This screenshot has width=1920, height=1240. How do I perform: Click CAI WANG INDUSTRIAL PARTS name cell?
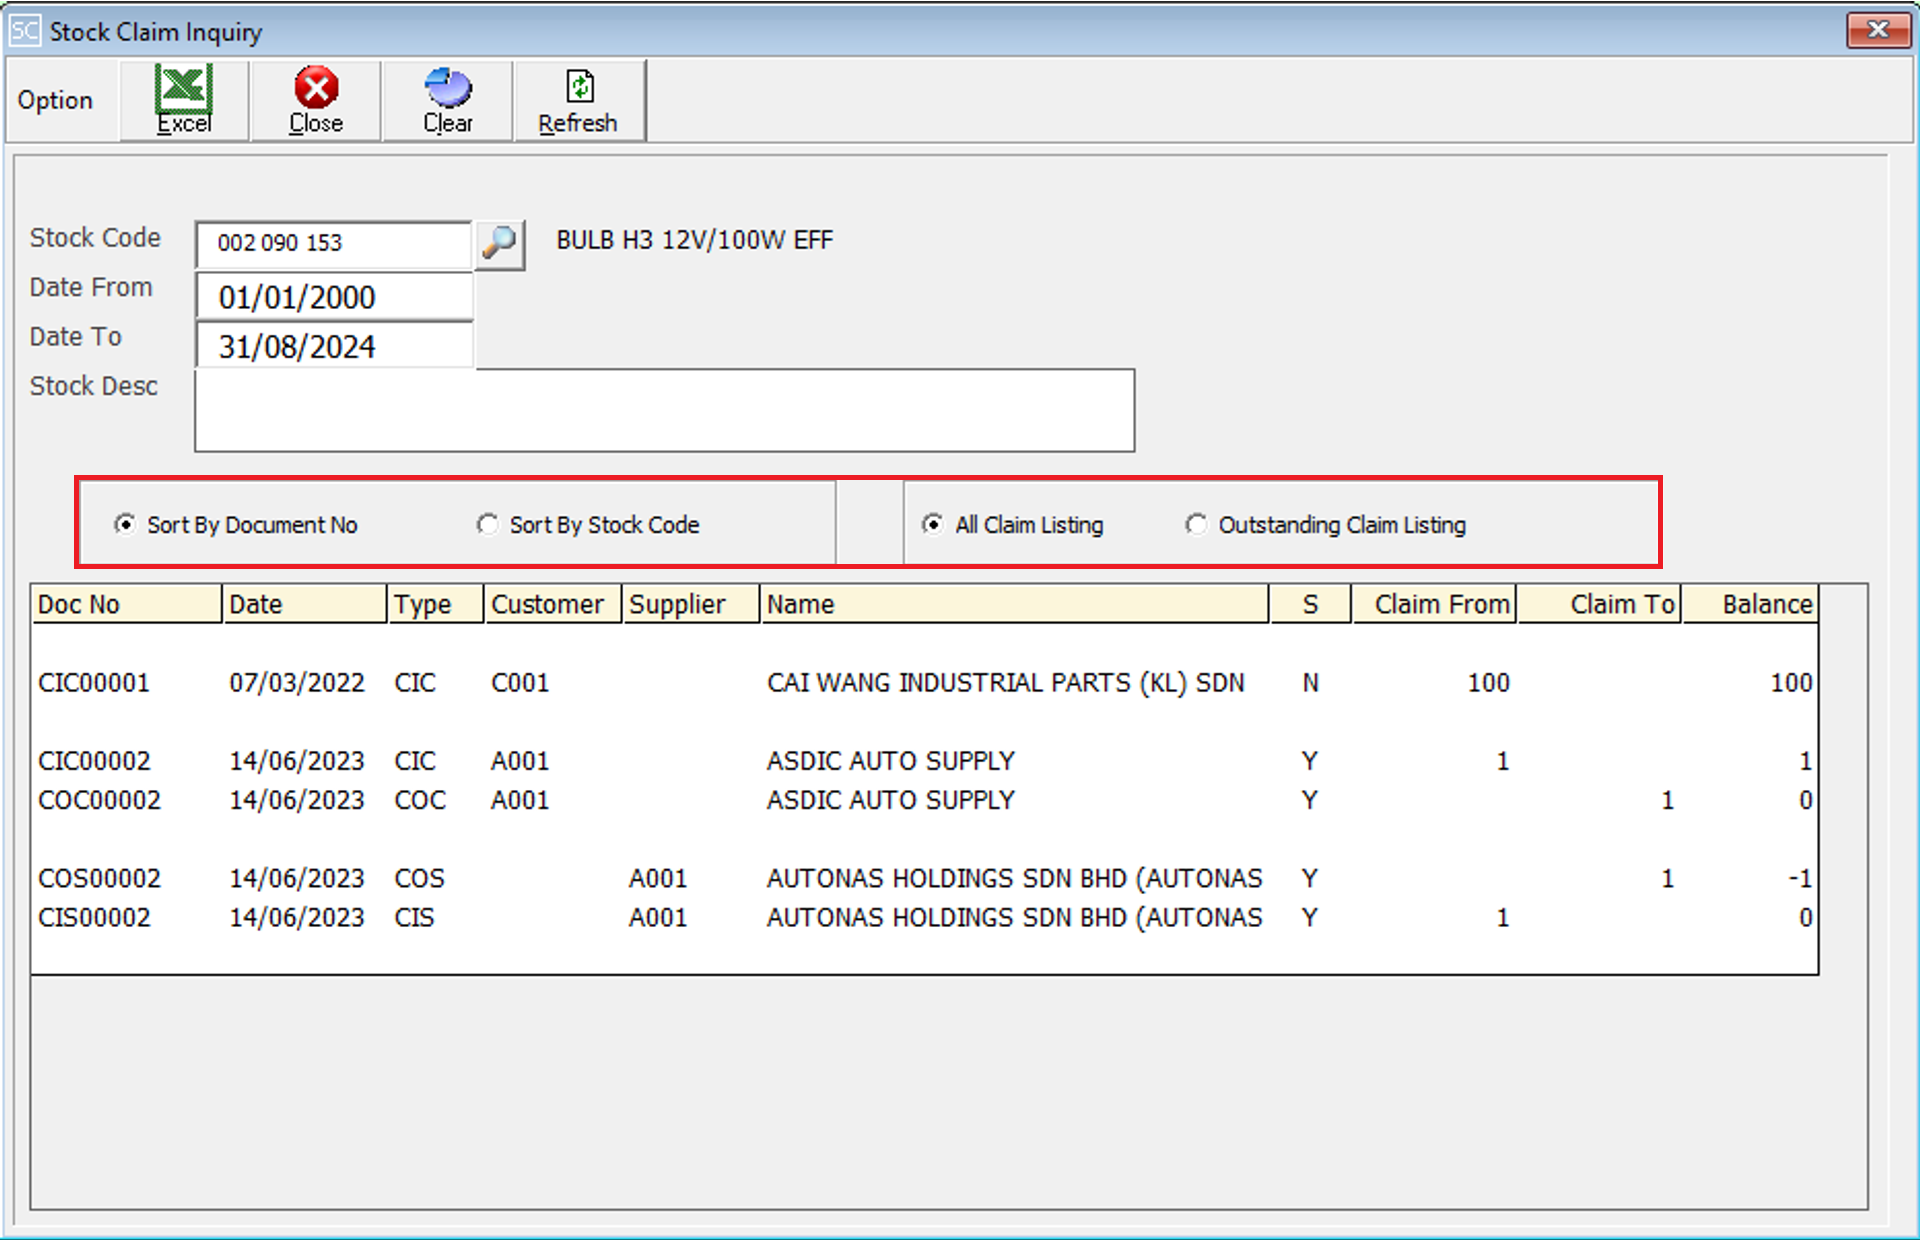point(1006,683)
